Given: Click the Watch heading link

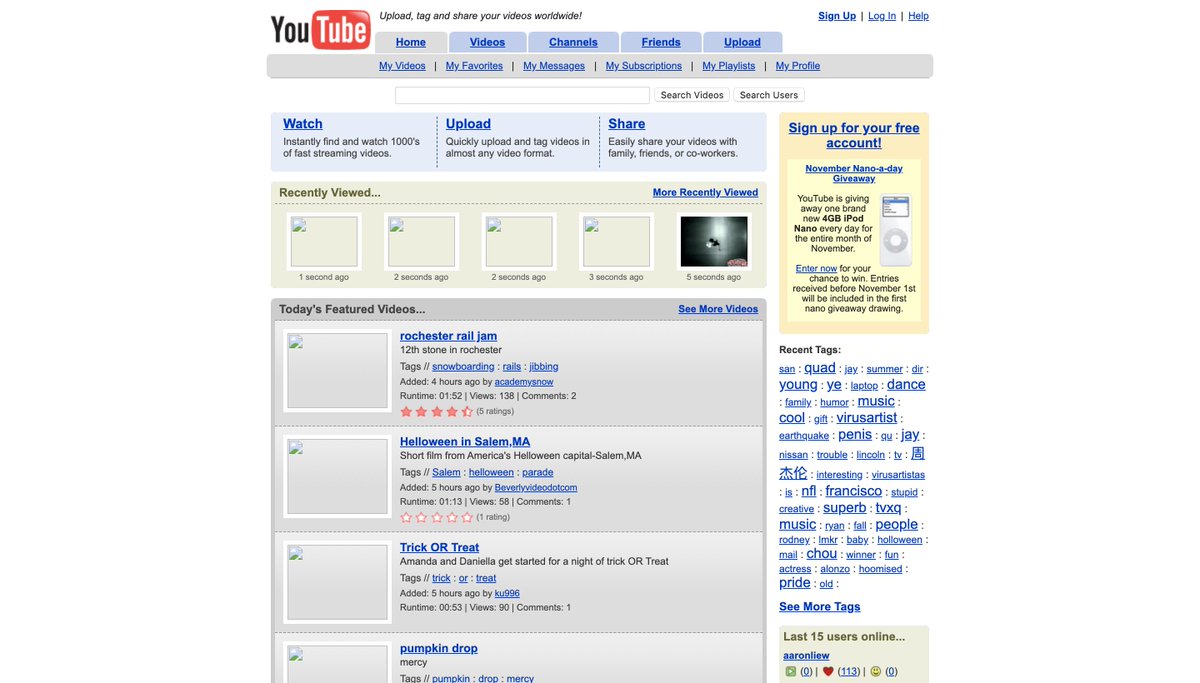Looking at the screenshot, I should [x=303, y=124].
